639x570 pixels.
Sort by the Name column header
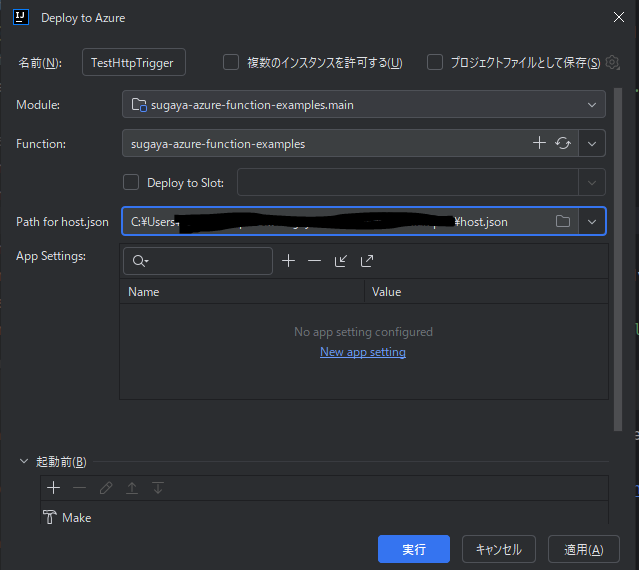[x=242, y=292]
